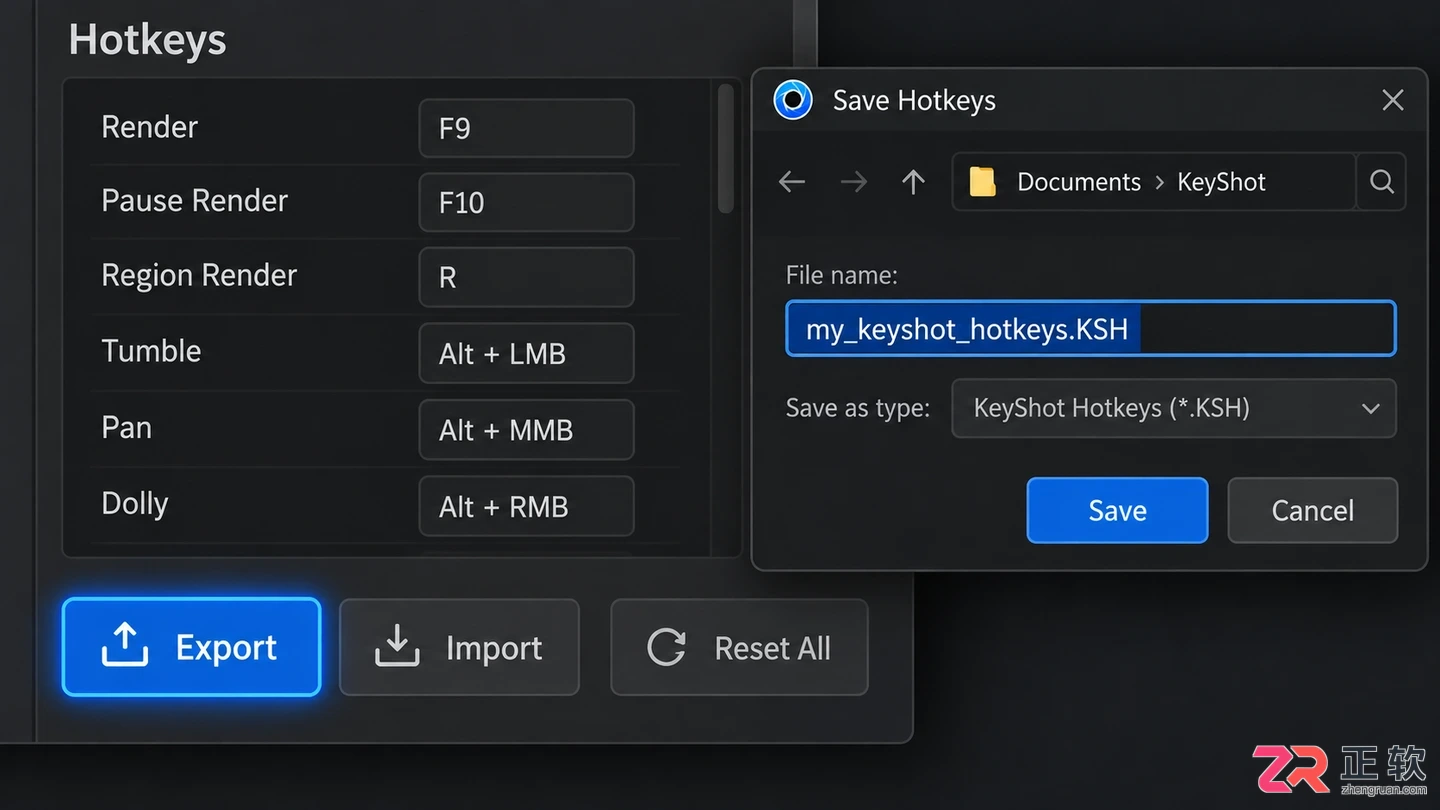Select the Tumble Alt + LMB hotkey field
The height and width of the screenshot is (810, 1440).
click(x=526, y=353)
